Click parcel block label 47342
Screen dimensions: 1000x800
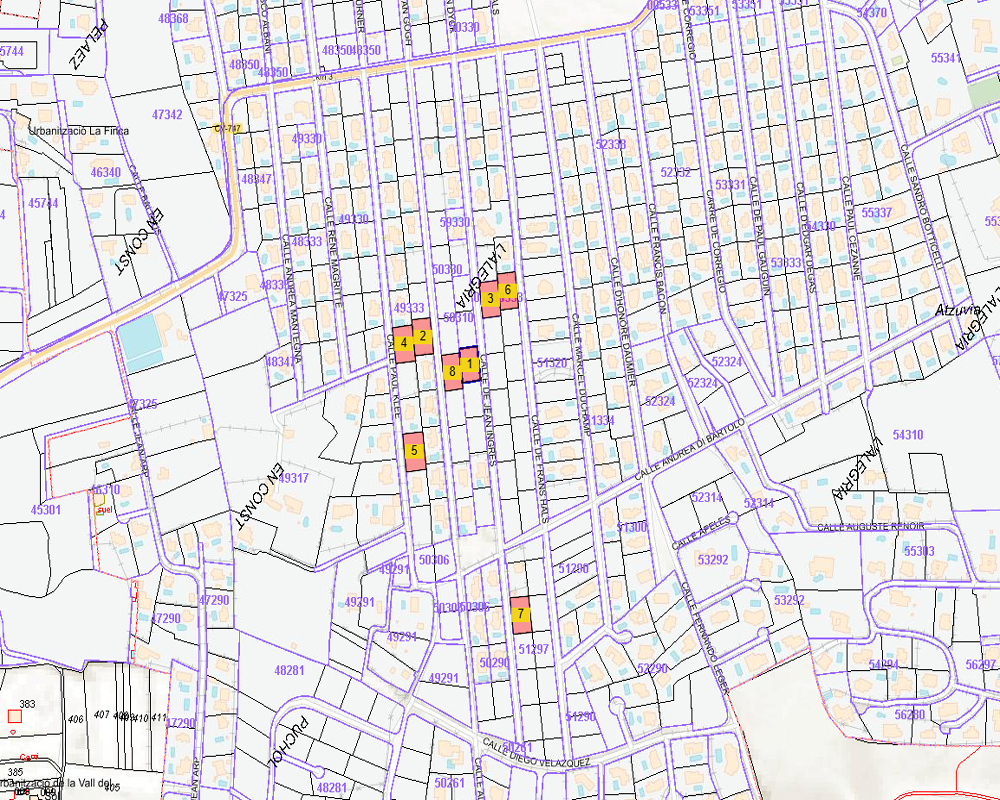coord(167,115)
